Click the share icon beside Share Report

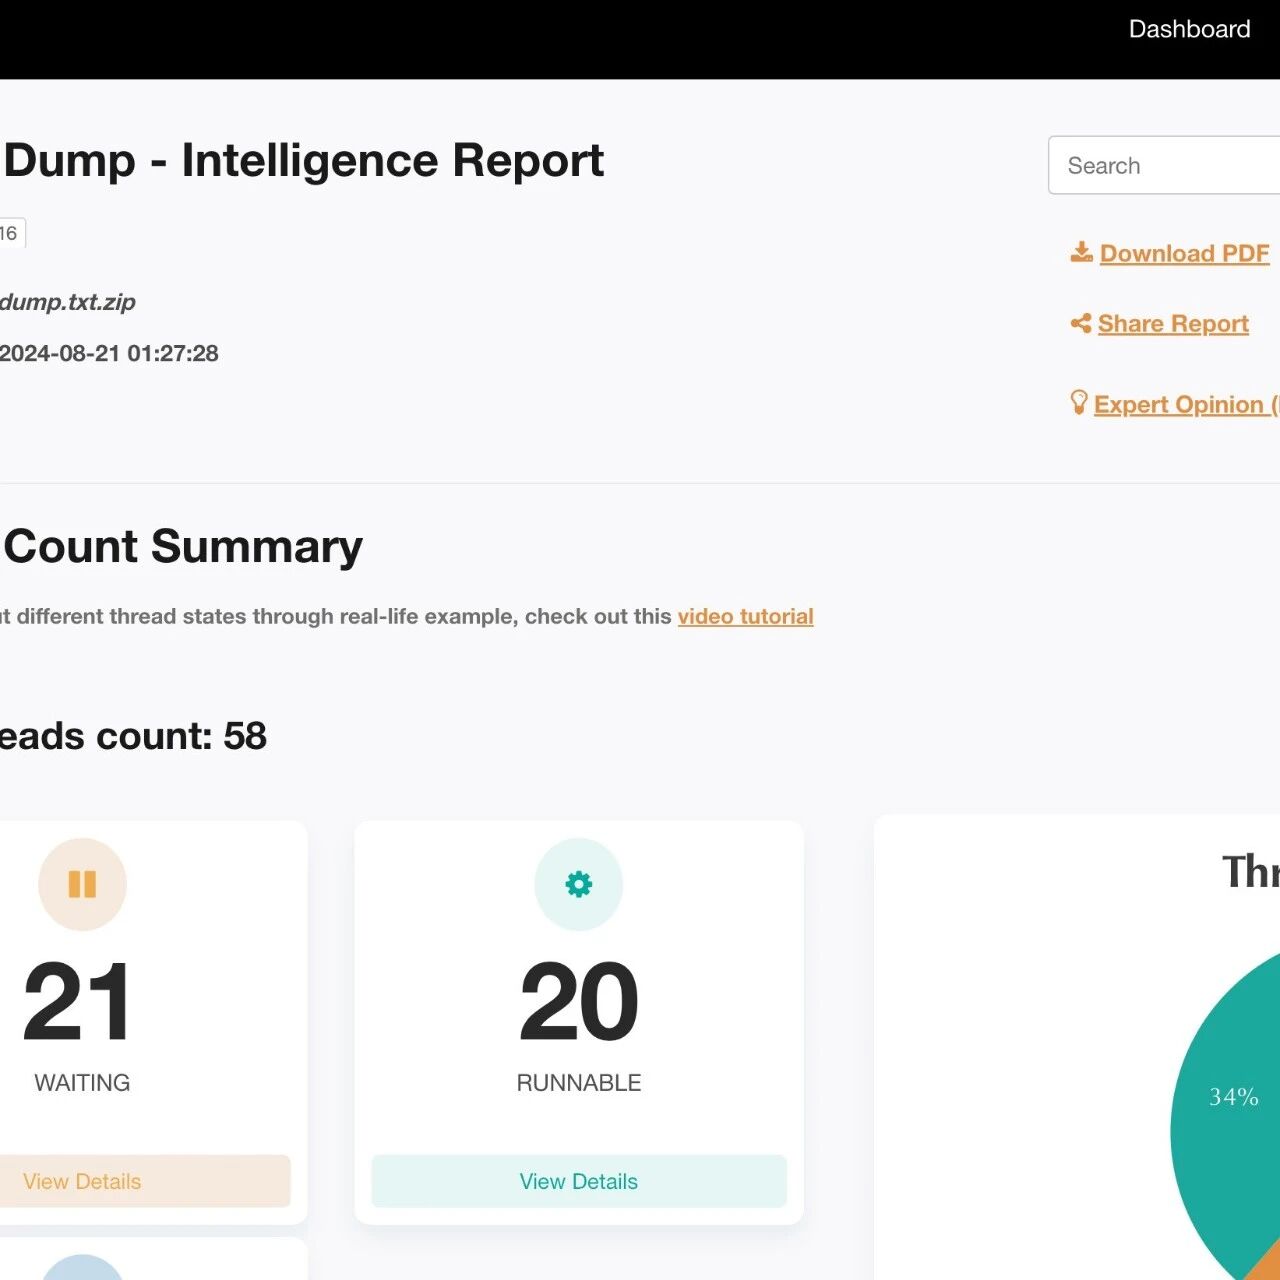1080,323
